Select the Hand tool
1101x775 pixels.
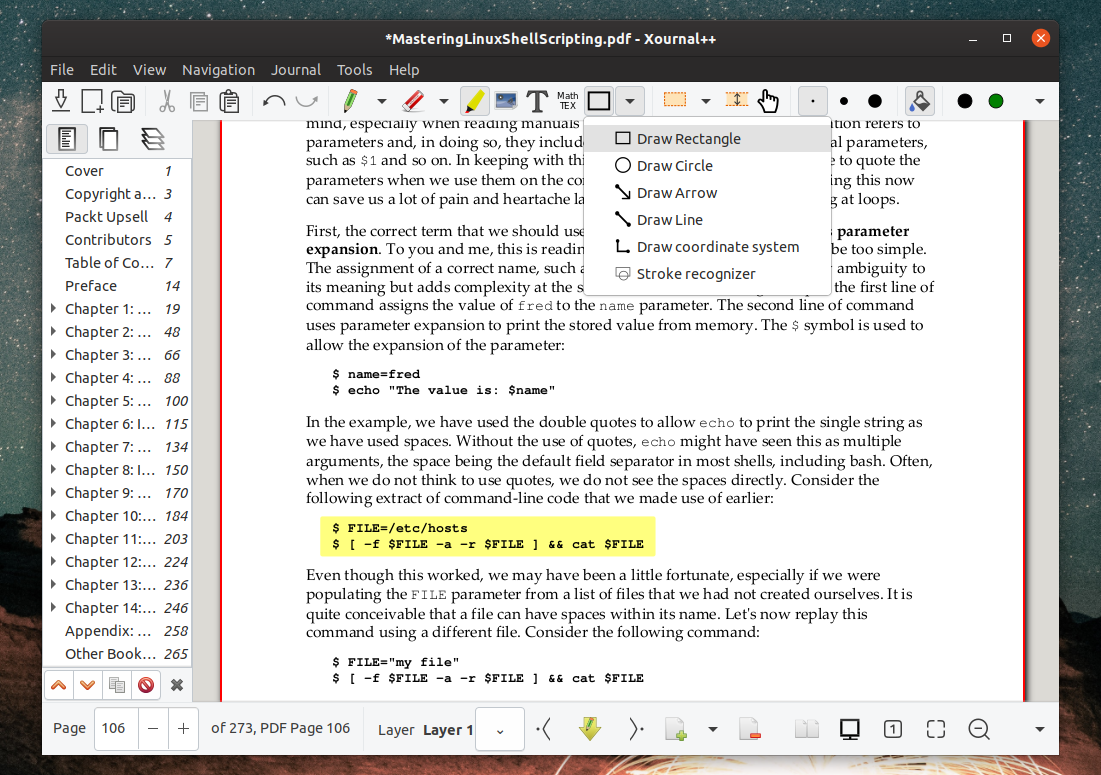[768, 100]
